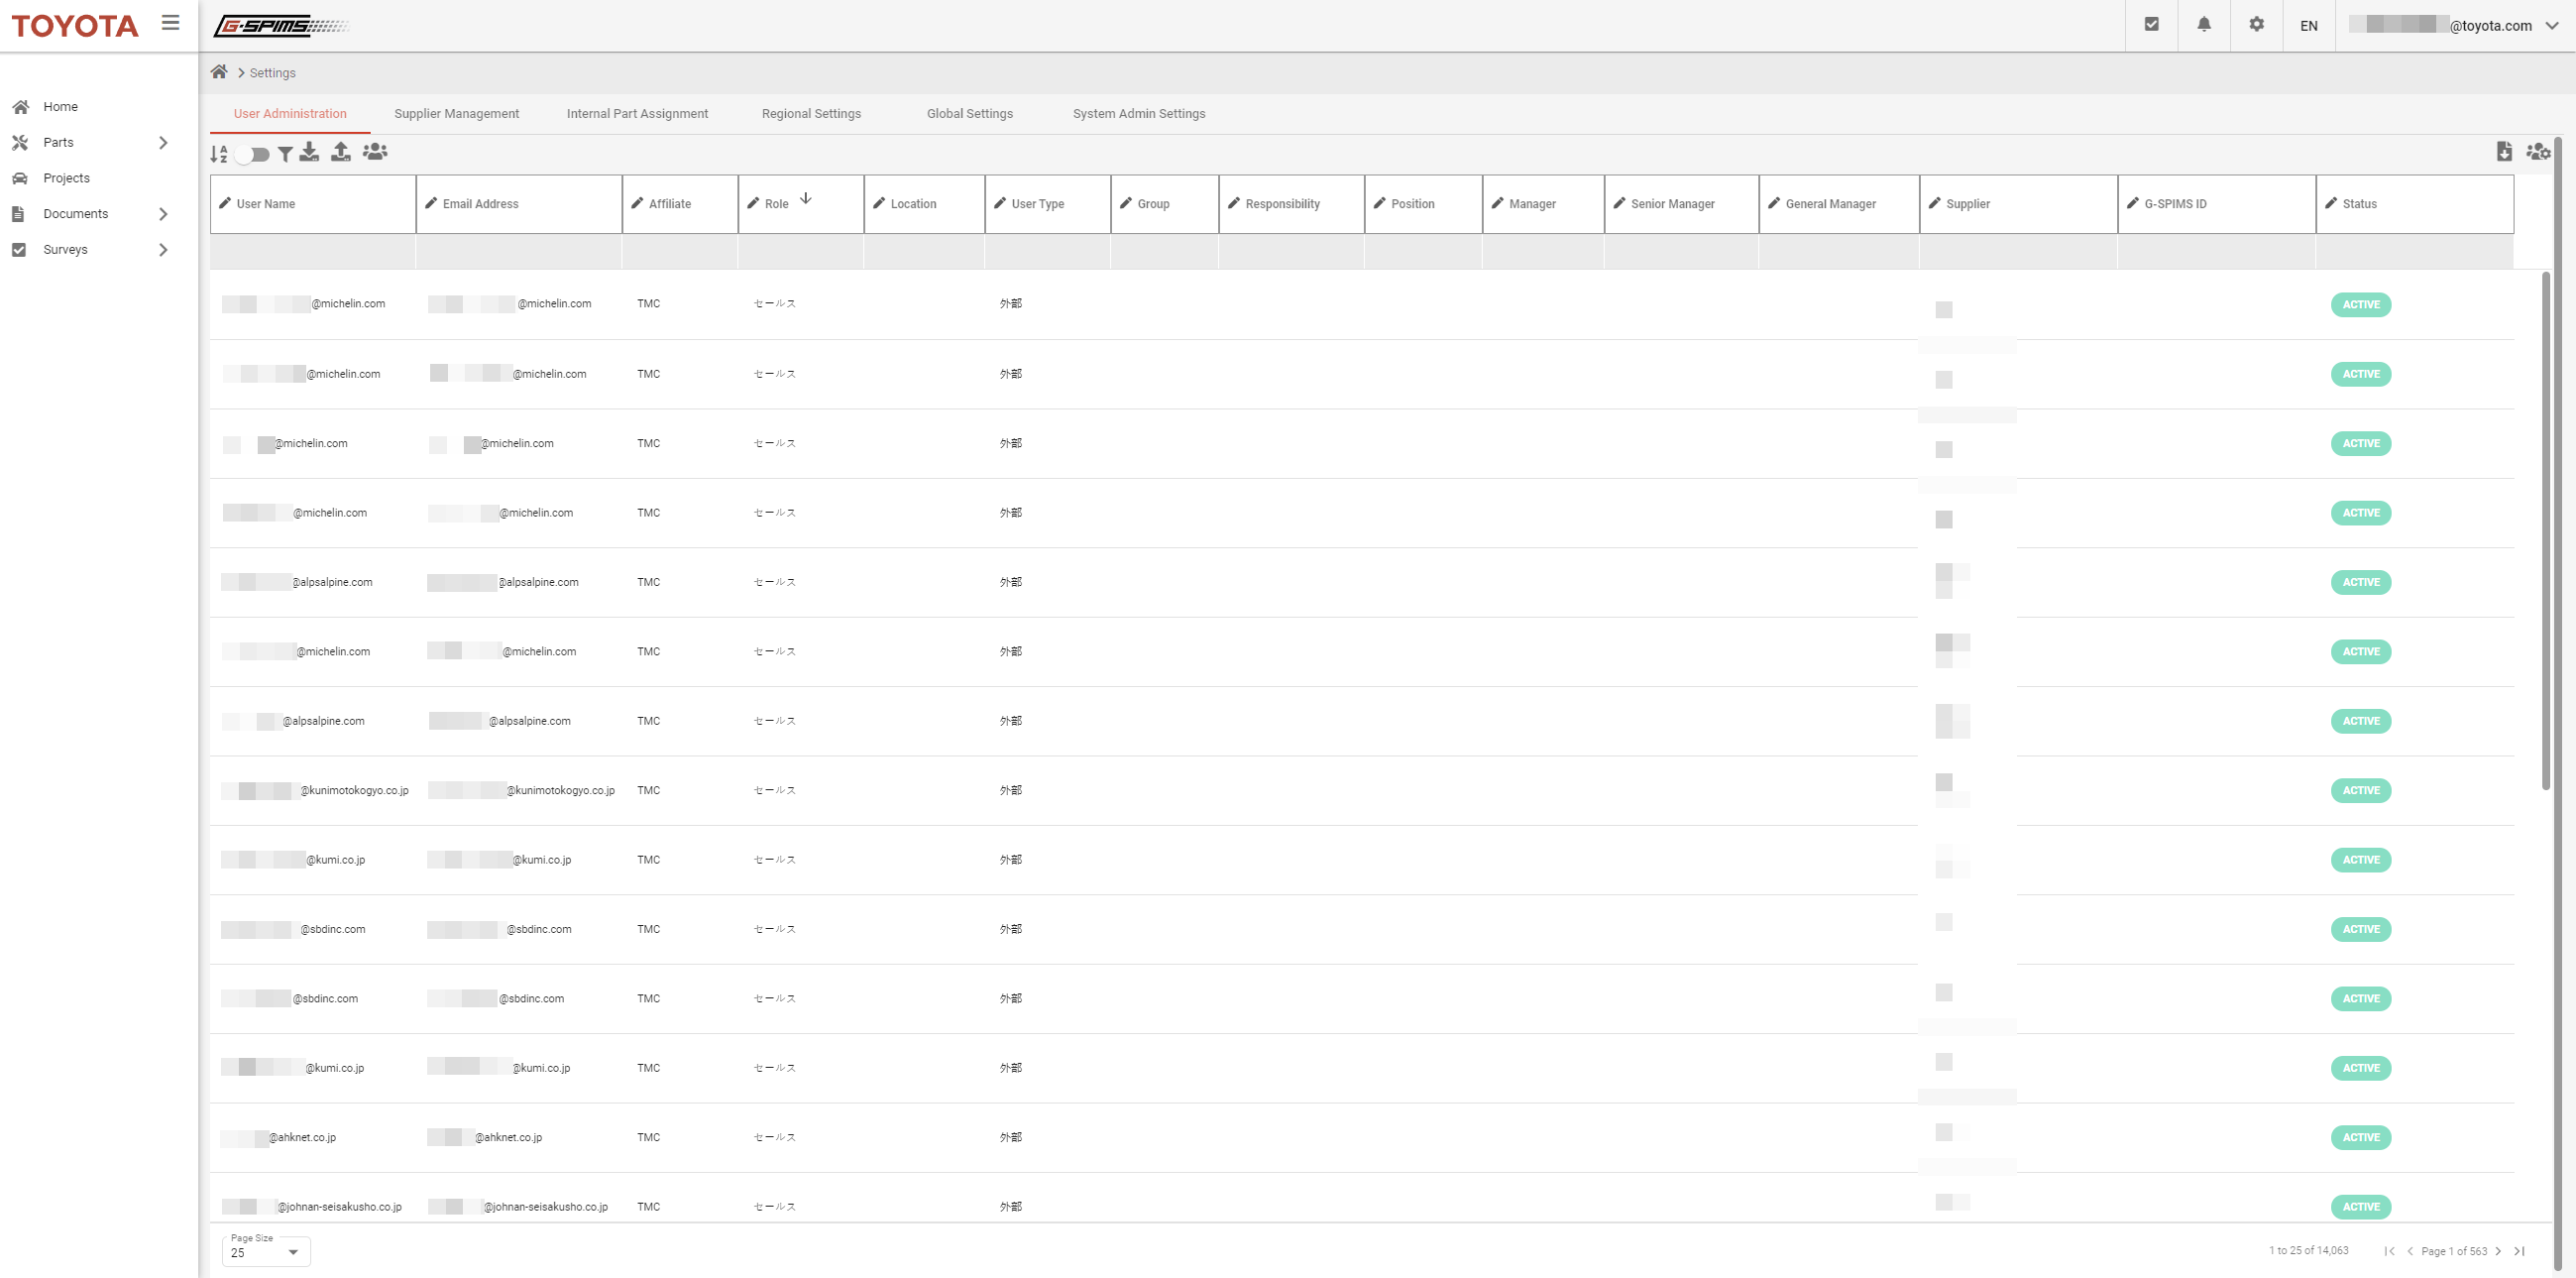The image size is (2576, 1278).
Task: Click the EN language button
Action: 2309,26
